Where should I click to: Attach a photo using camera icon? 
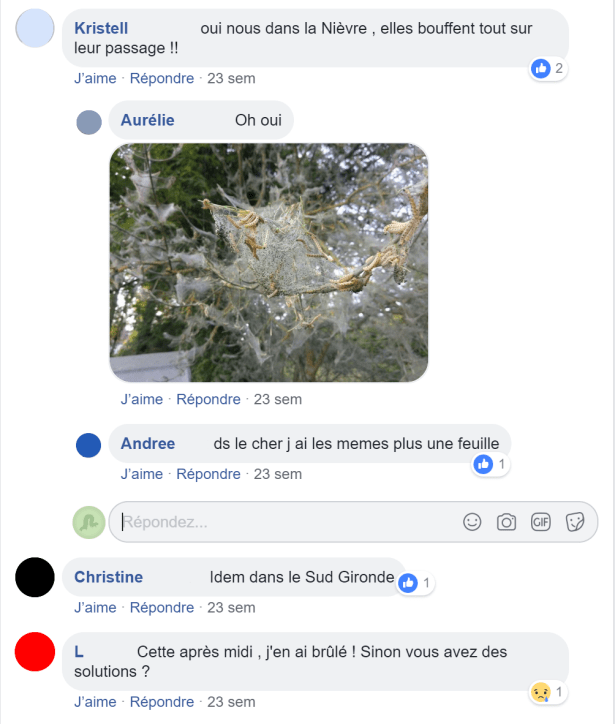tap(506, 522)
